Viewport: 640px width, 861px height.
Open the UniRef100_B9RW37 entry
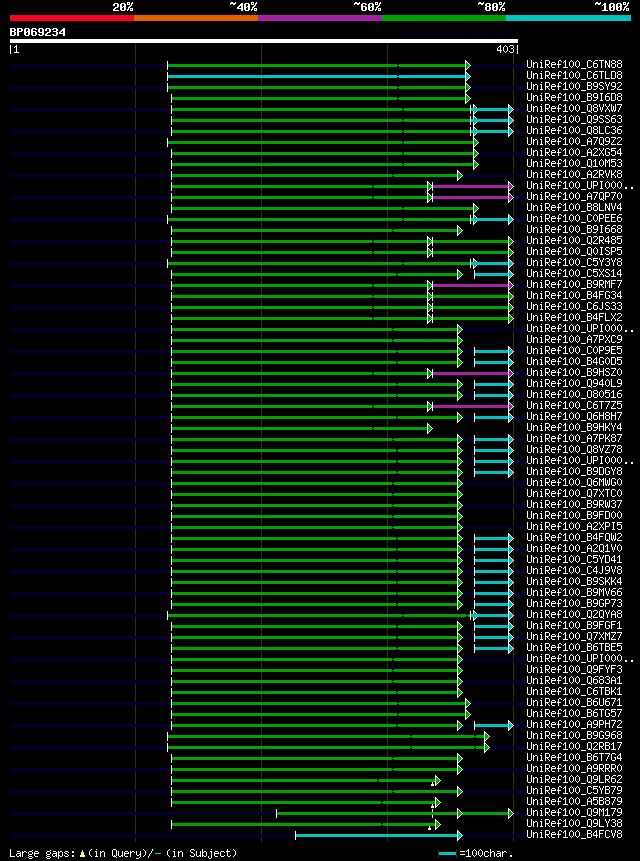[574, 504]
